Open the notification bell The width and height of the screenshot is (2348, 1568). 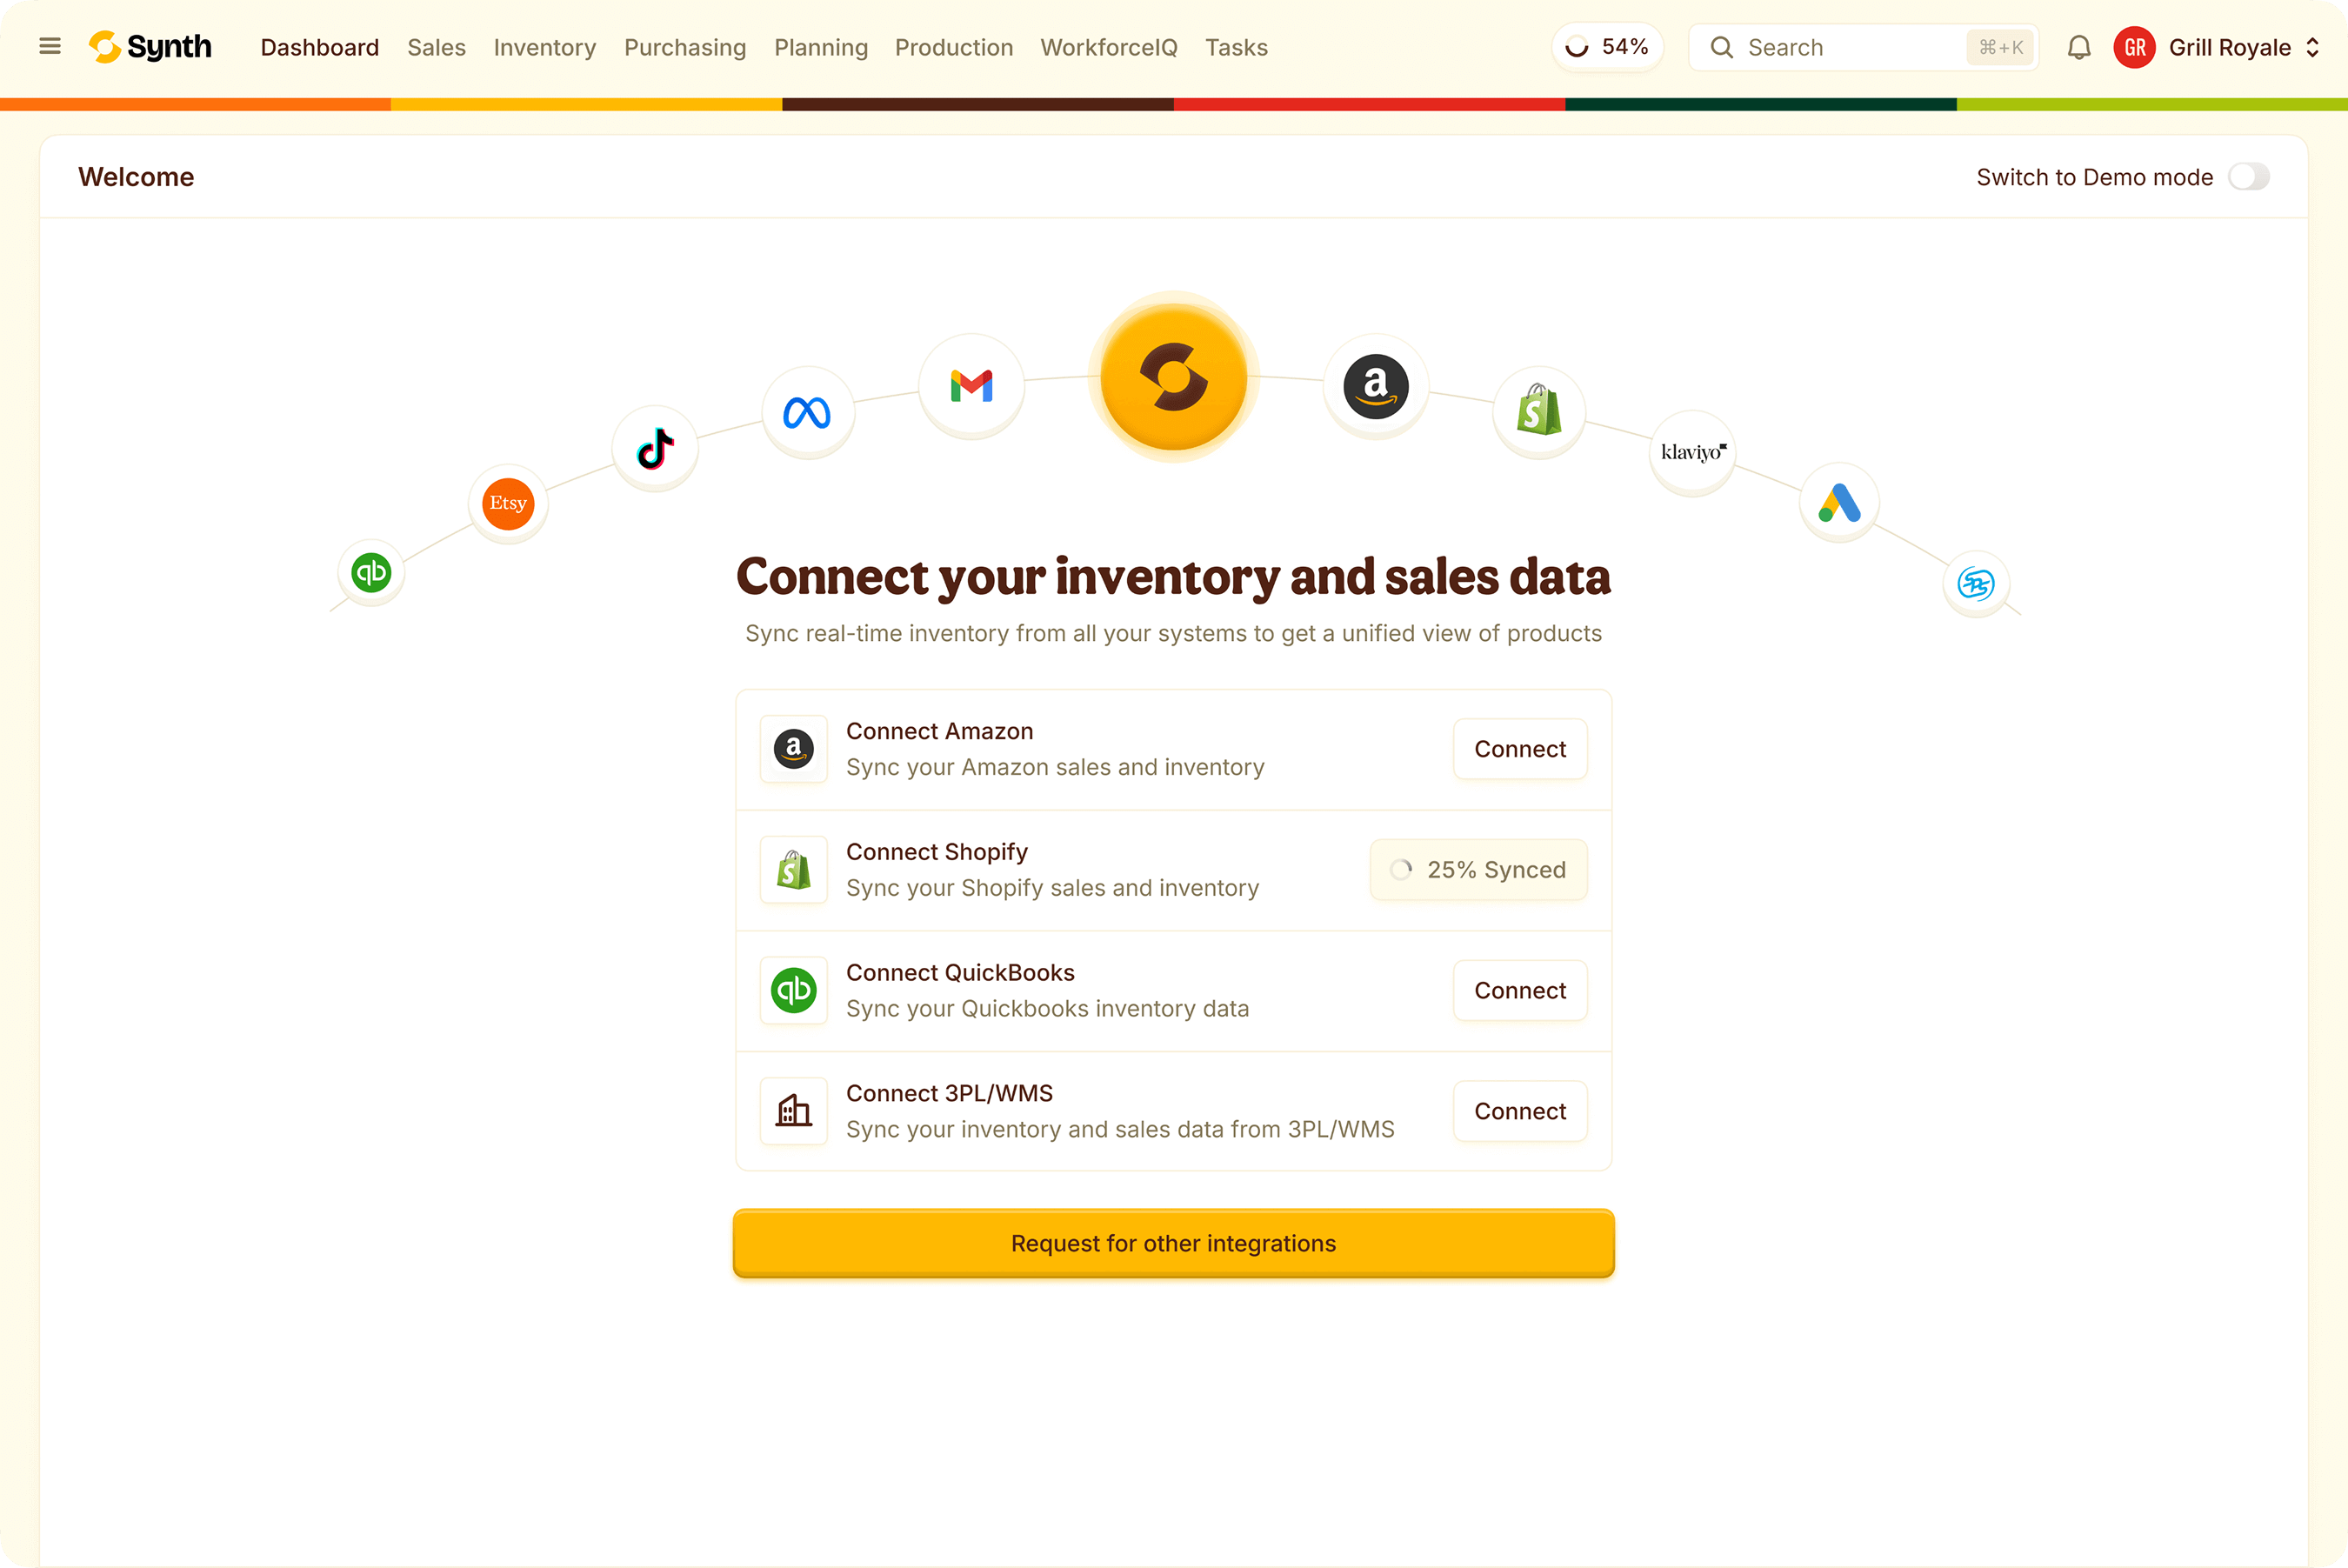coord(2078,47)
